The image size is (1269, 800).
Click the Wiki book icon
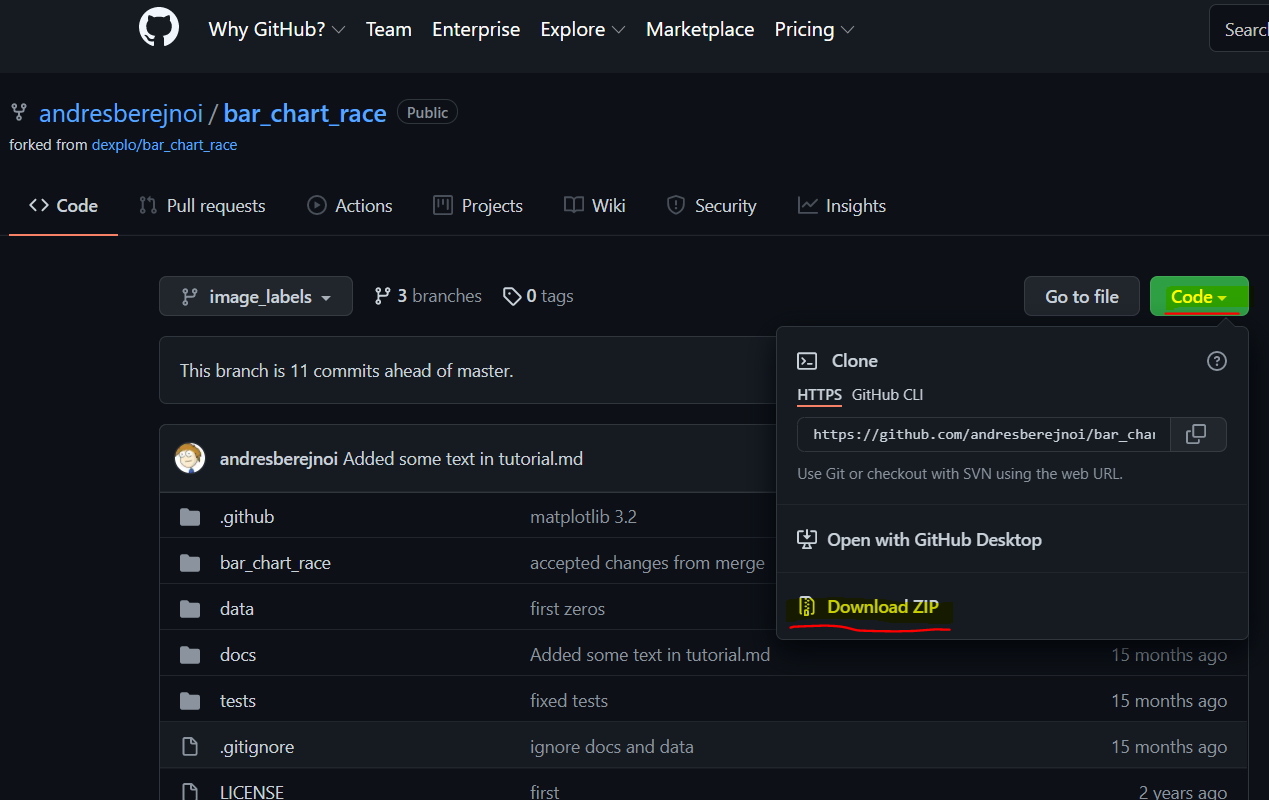click(x=573, y=206)
